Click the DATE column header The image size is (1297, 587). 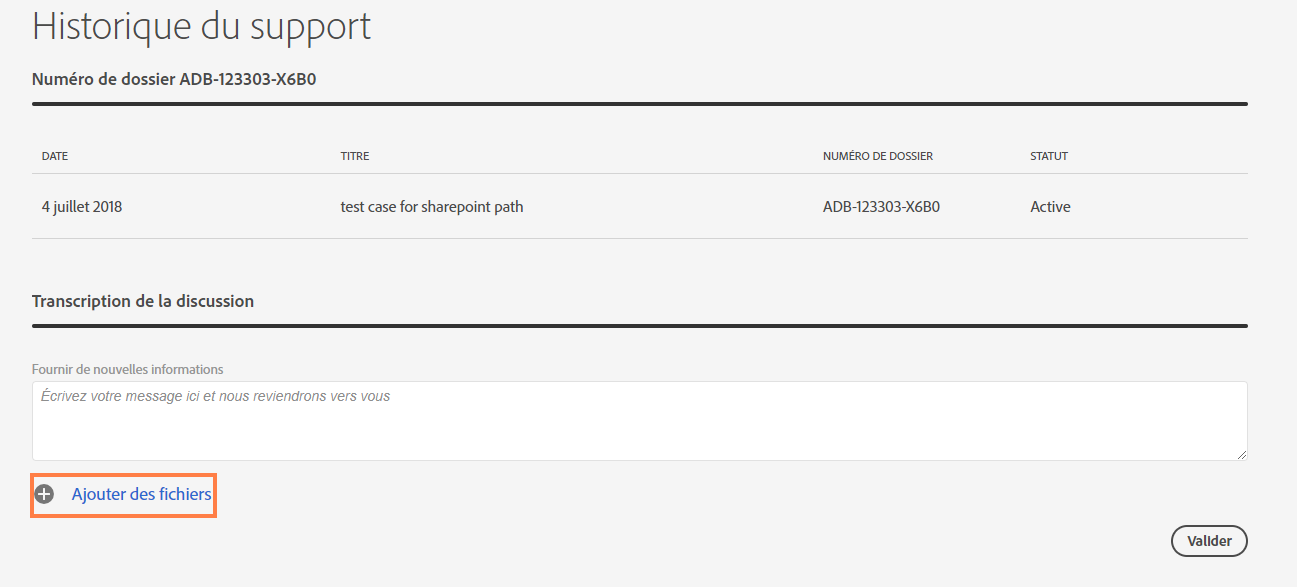(x=55, y=157)
